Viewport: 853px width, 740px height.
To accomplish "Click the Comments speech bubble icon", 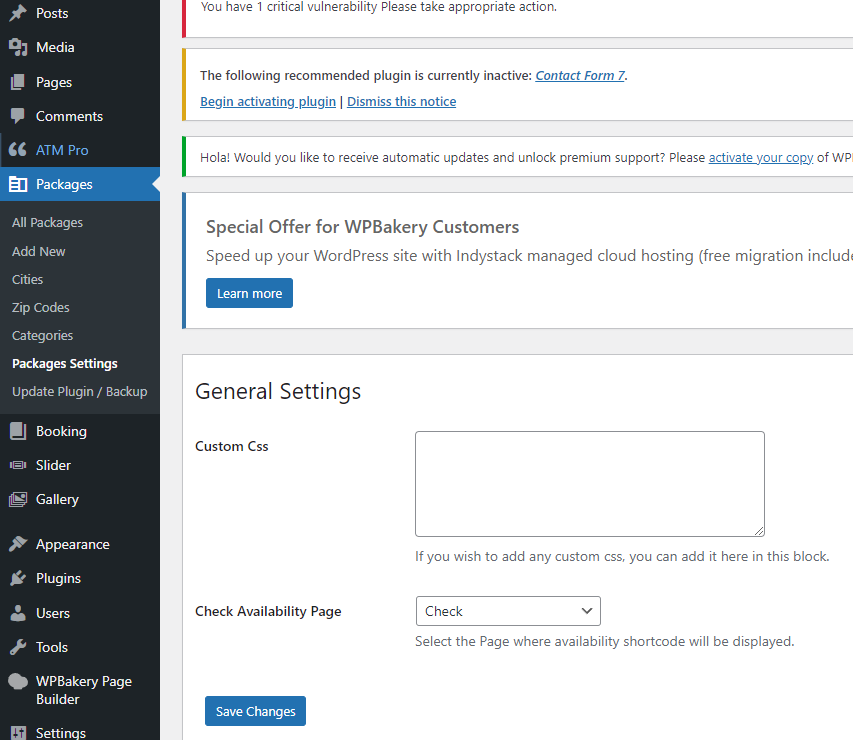I will click(x=18, y=116).
